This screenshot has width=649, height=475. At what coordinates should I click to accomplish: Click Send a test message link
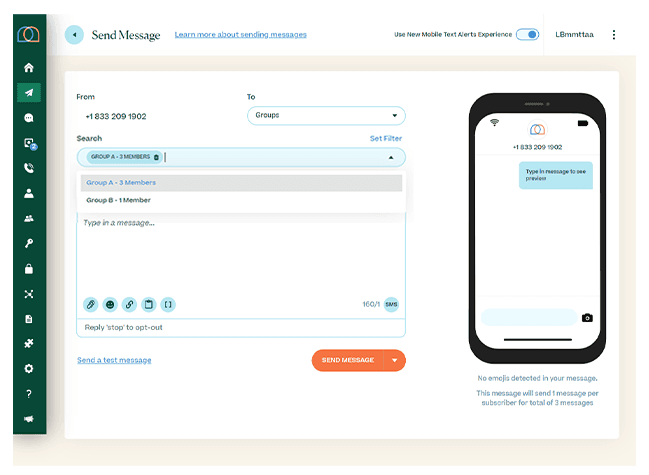pyautogui.click(x=114, y=360)
